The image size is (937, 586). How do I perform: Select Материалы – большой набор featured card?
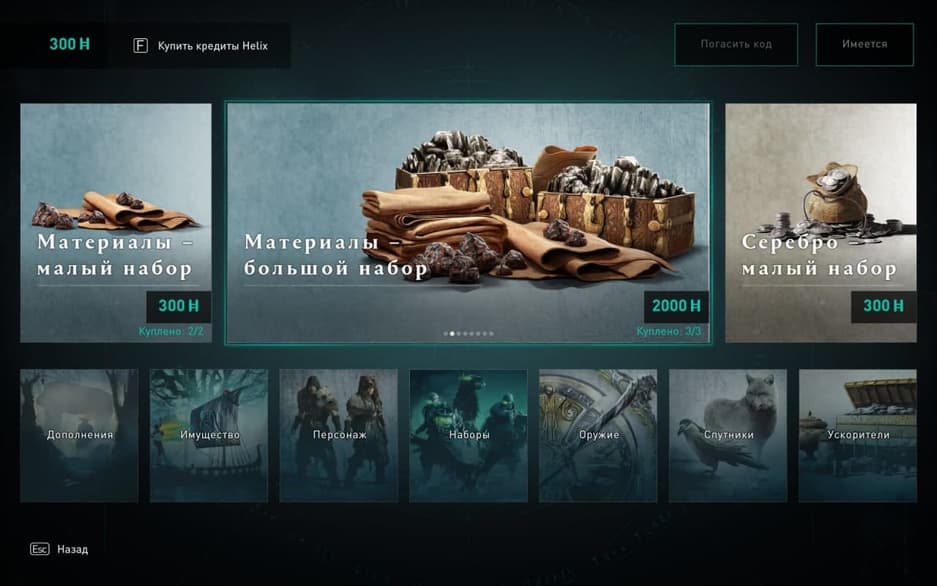click(x=468, y=223)
